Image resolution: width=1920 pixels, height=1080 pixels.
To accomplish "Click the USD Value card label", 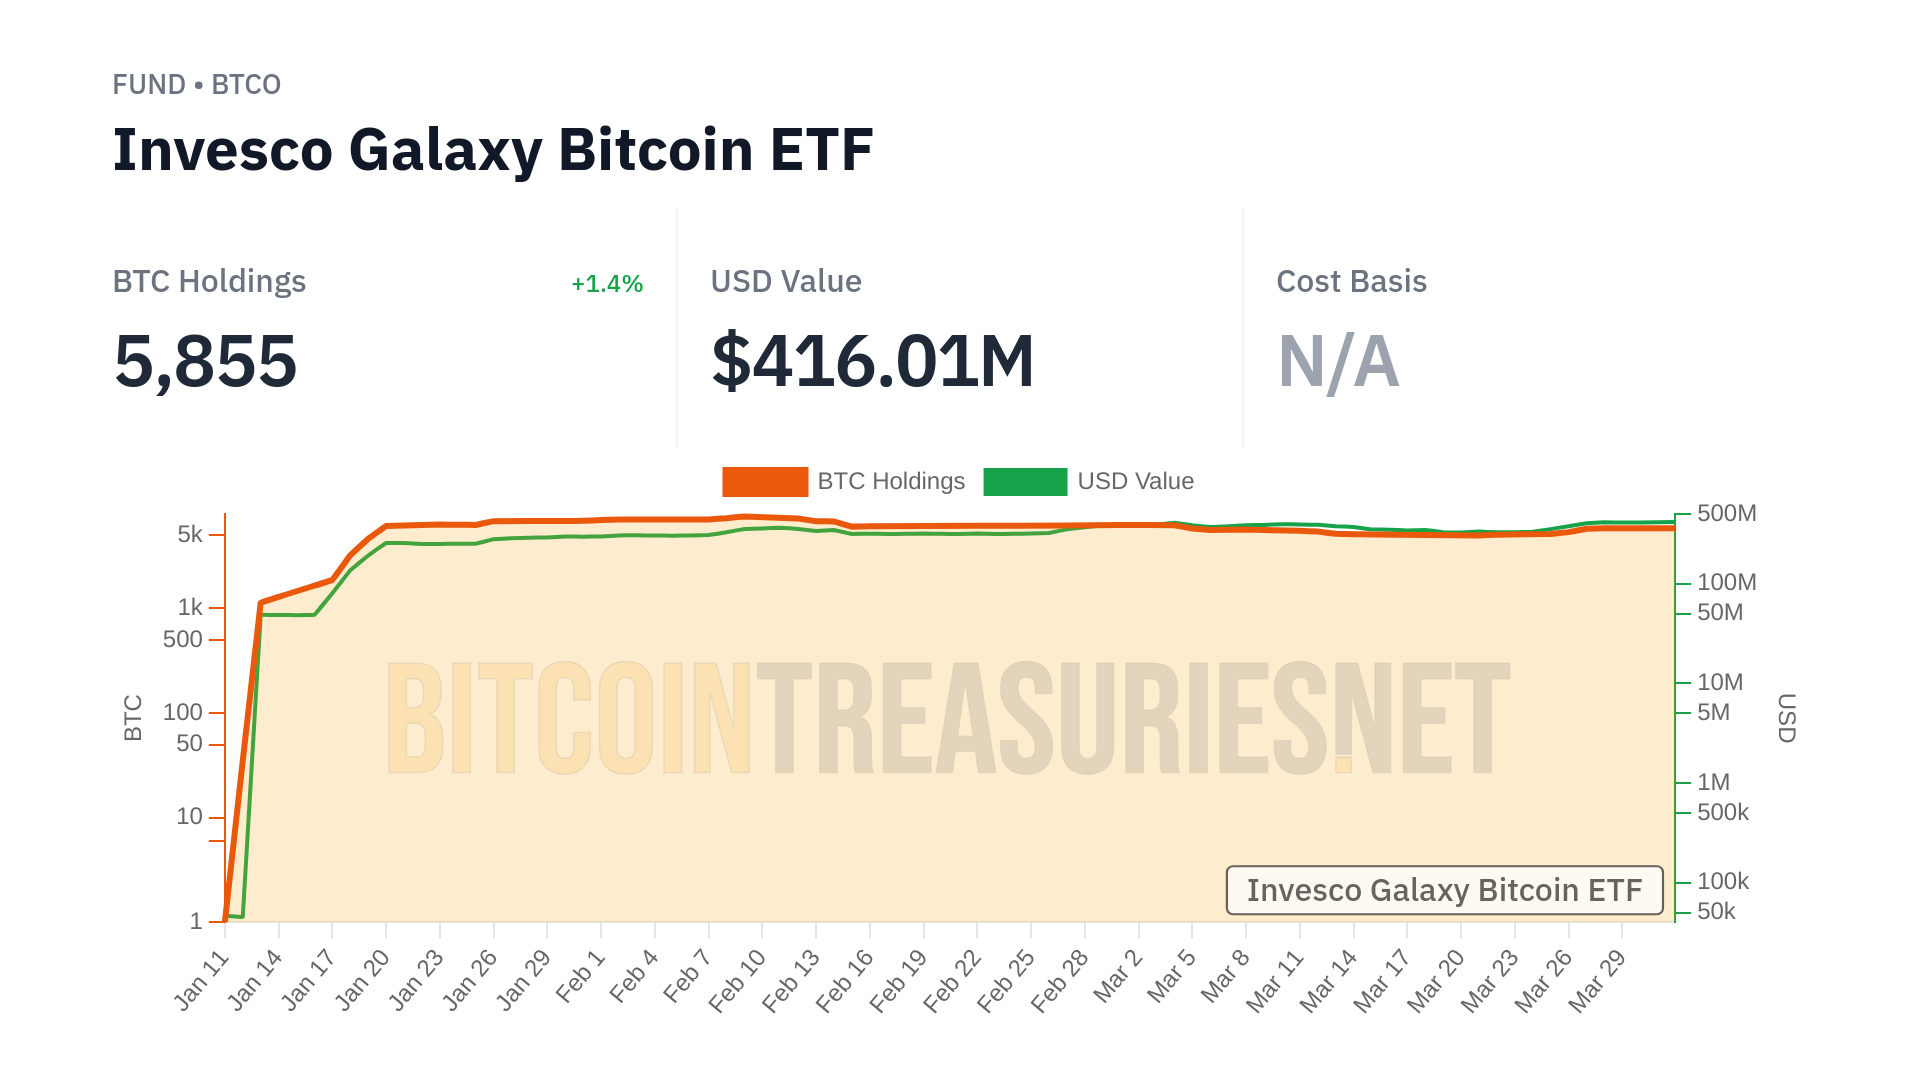I will click(786, 282).
